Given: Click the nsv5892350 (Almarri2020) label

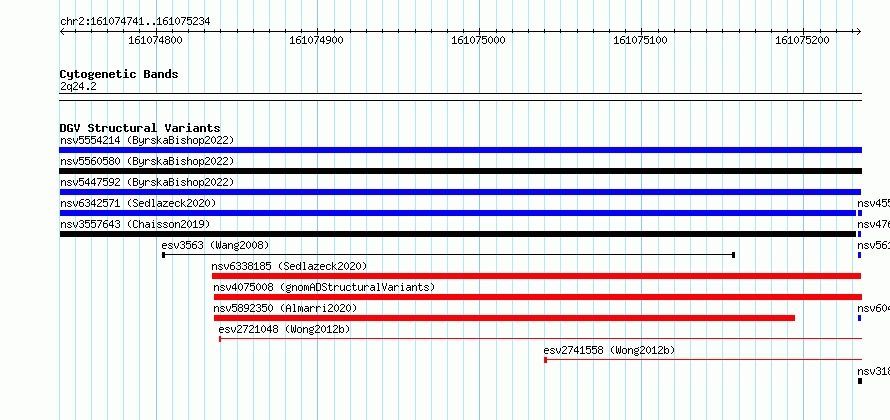Looking at the screenshot, I should [x=286, y=308].
